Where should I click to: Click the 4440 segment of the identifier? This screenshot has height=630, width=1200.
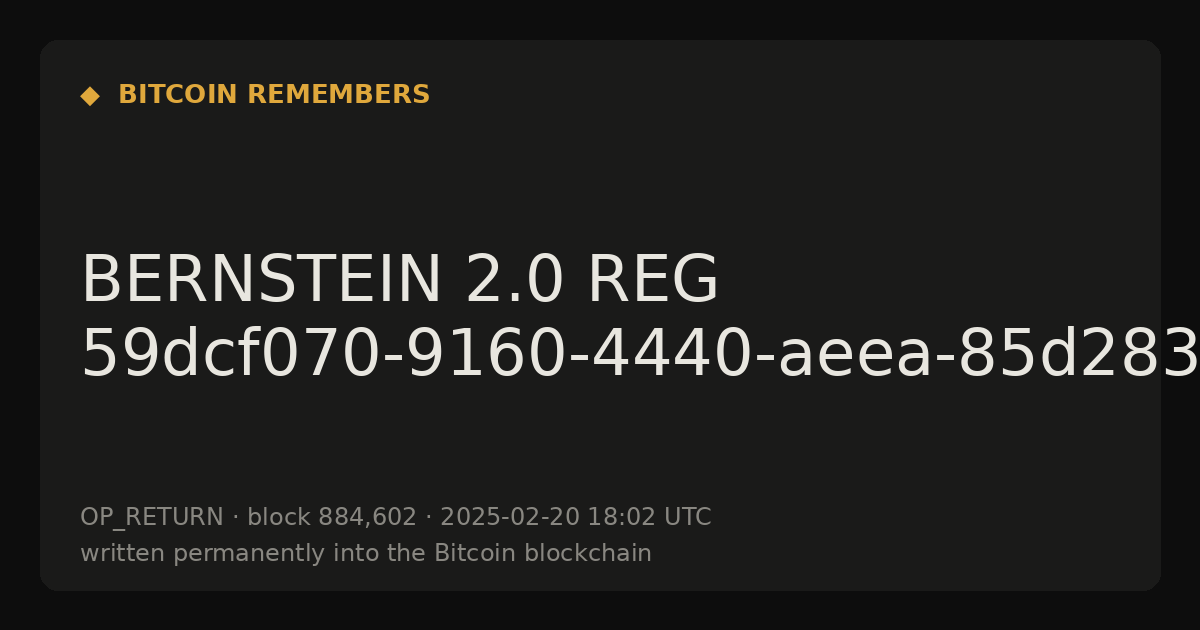(x=658, y=356)
